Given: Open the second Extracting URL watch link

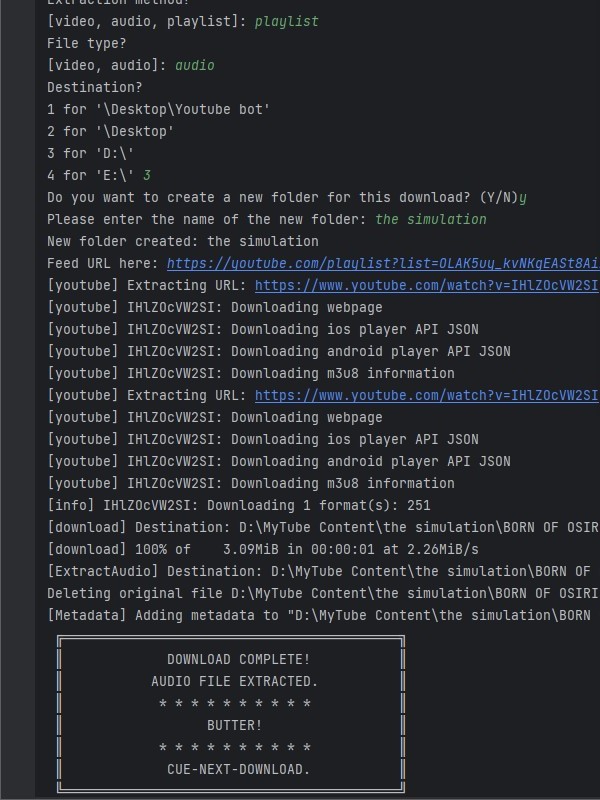Looking at the screenshot, I should click(426, 395).
